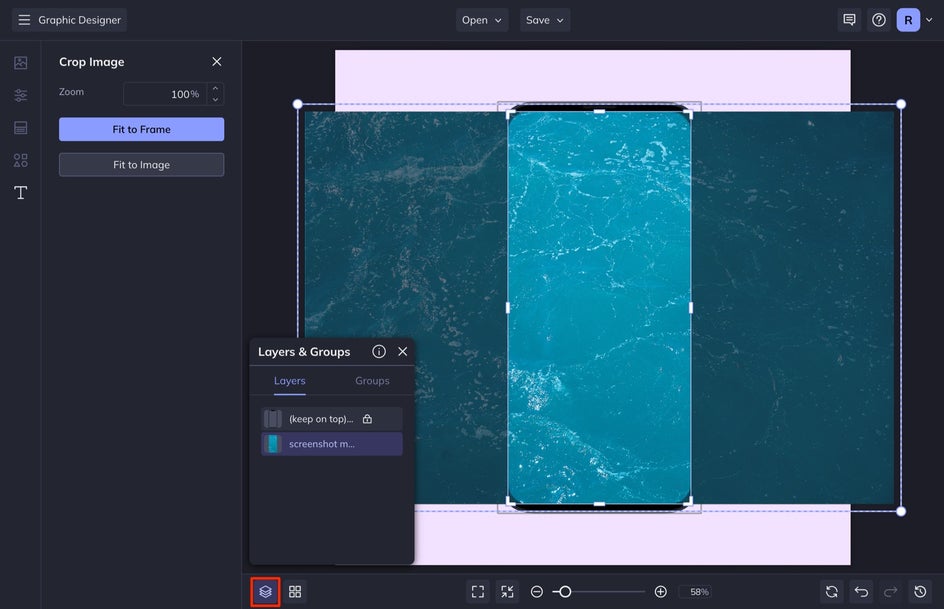Expand the Open dropdown menu
The width and height of the screenshot is (944, 609).
click(x=482, y=20)
